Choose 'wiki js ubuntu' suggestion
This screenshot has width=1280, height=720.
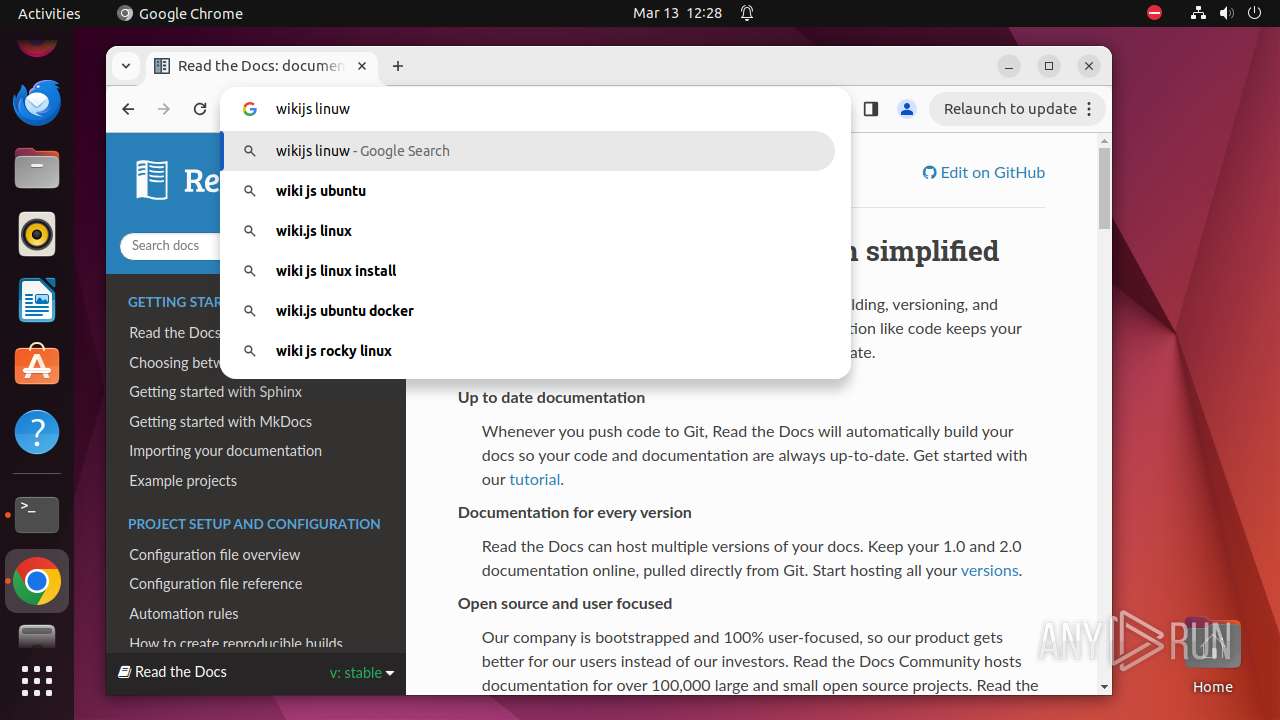(x=529, y=191)
